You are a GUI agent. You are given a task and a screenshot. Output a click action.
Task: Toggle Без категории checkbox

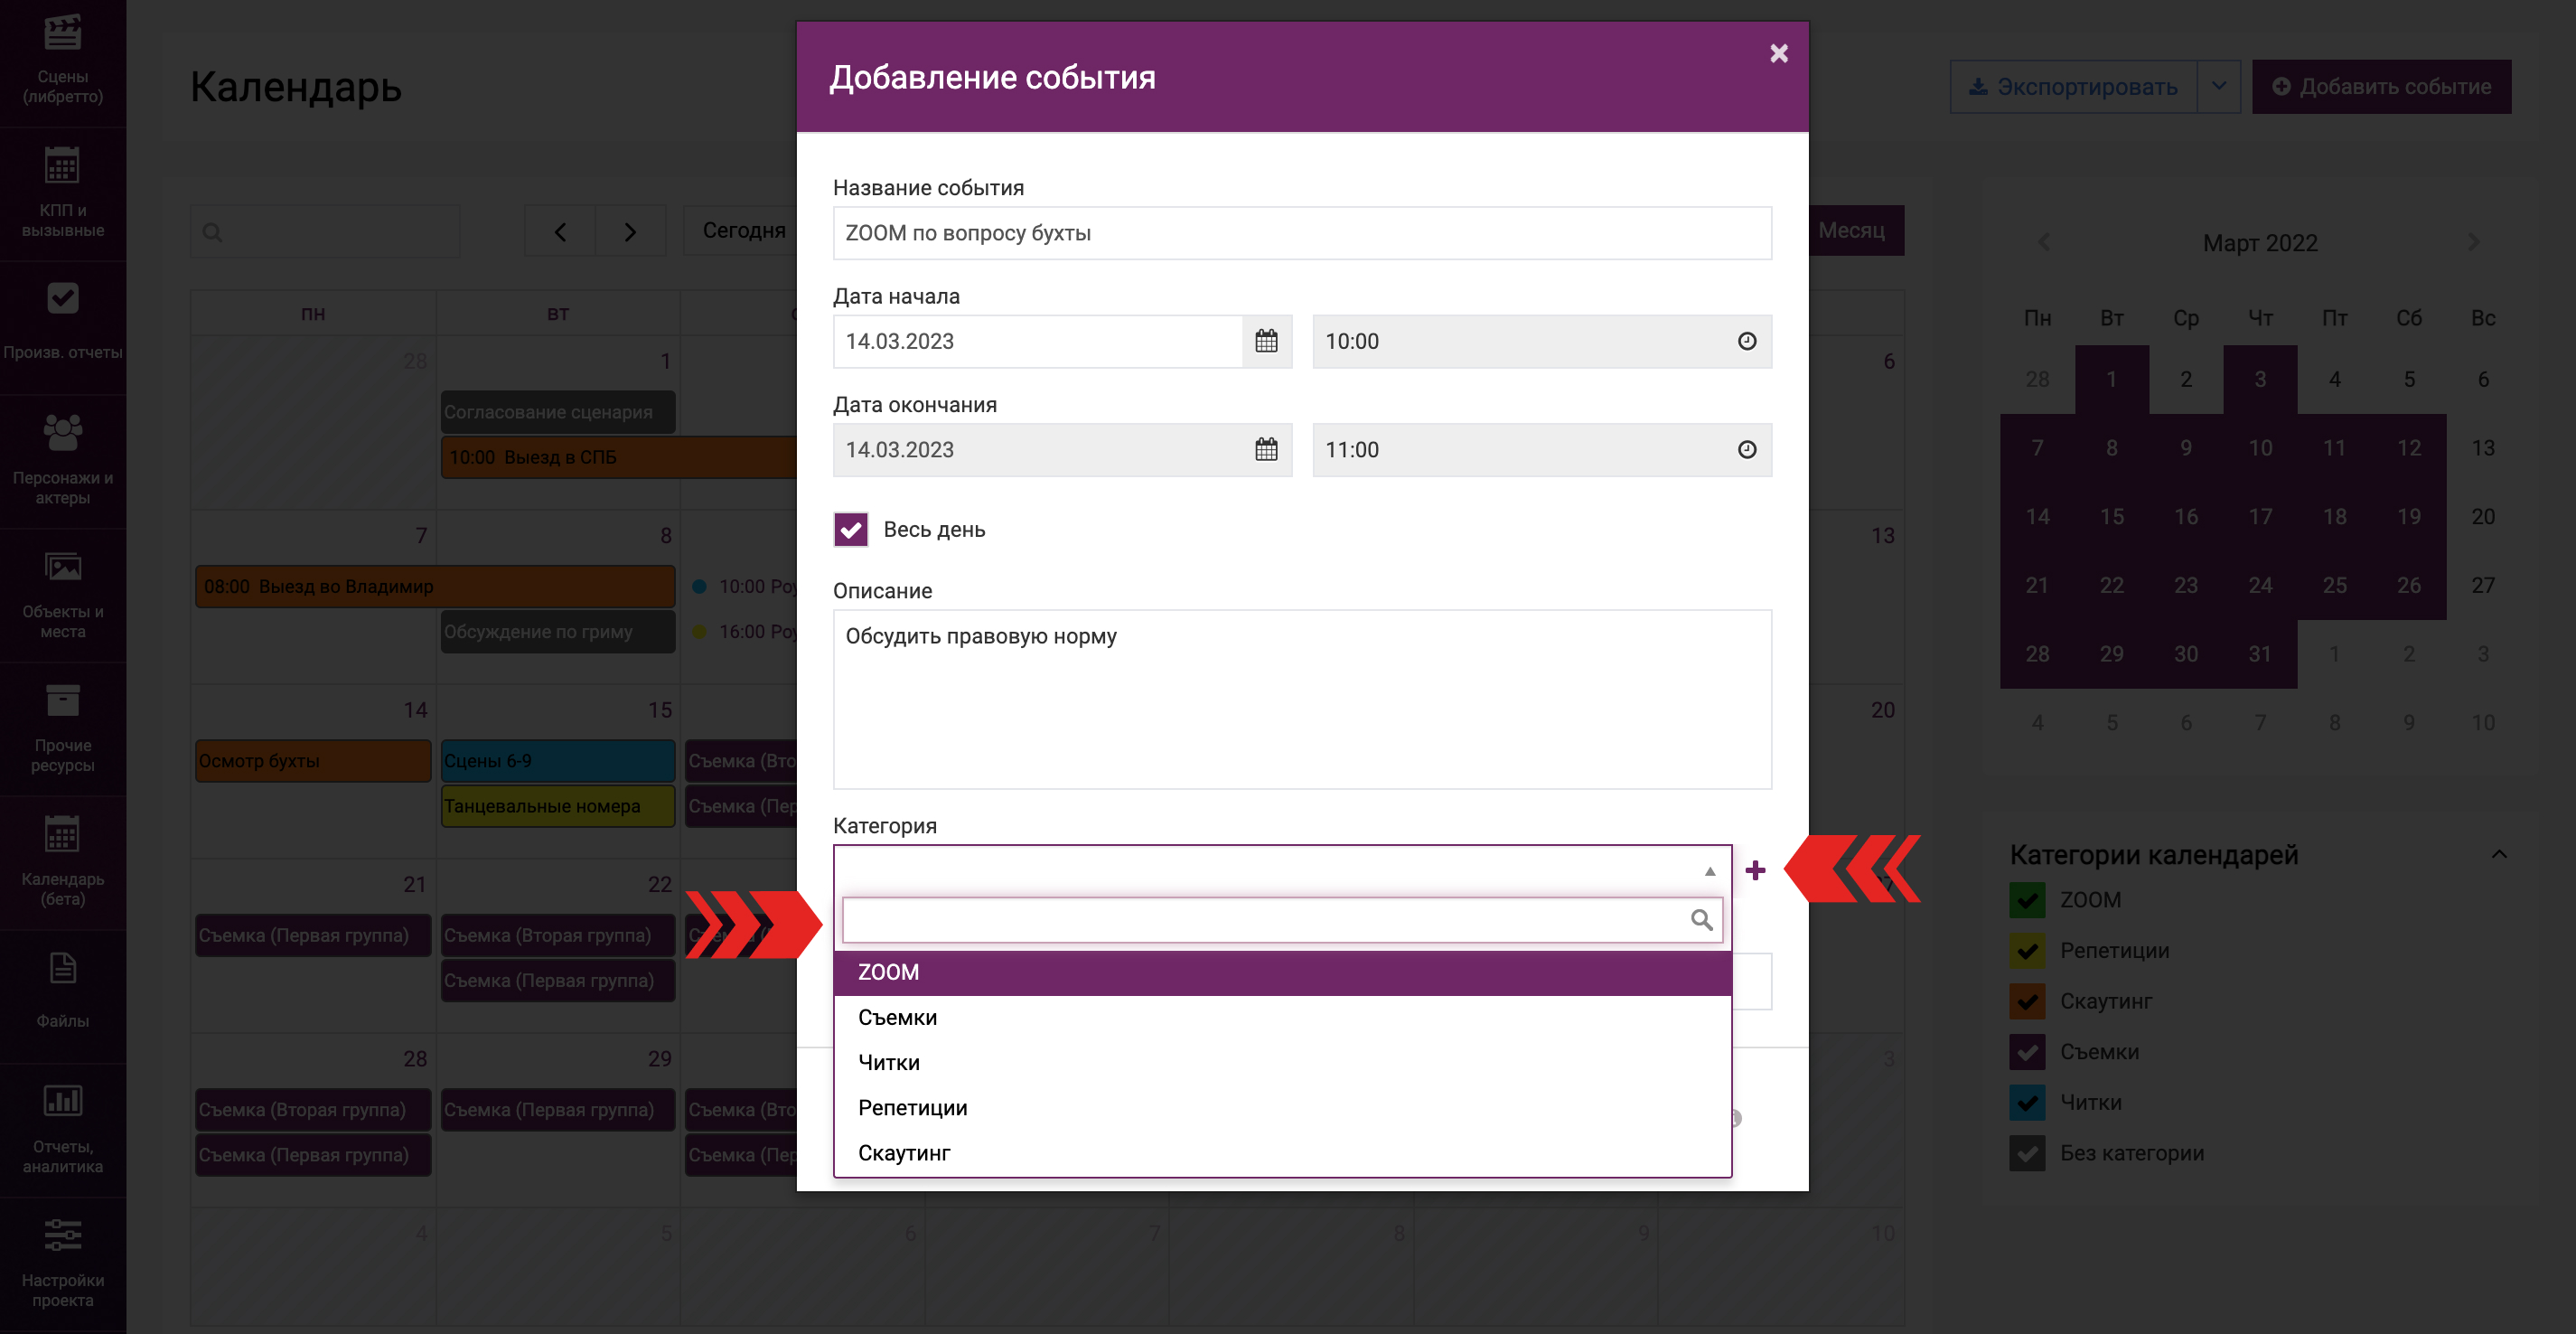pyautogui.click(x=2027, y=1153)
